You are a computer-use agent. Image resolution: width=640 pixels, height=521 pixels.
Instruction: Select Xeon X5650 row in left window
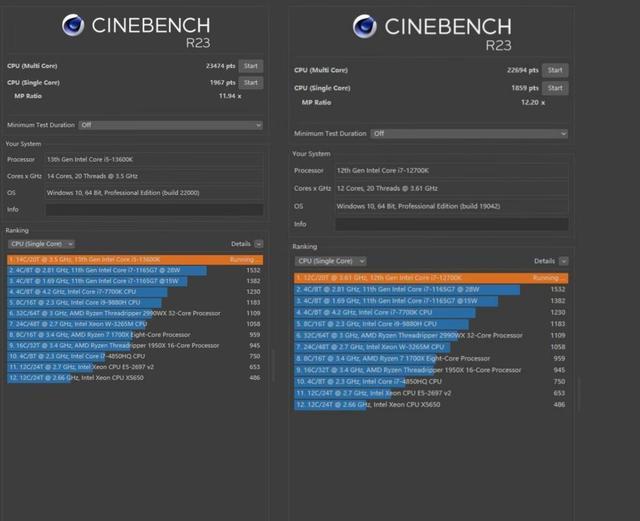click(135, 378)
